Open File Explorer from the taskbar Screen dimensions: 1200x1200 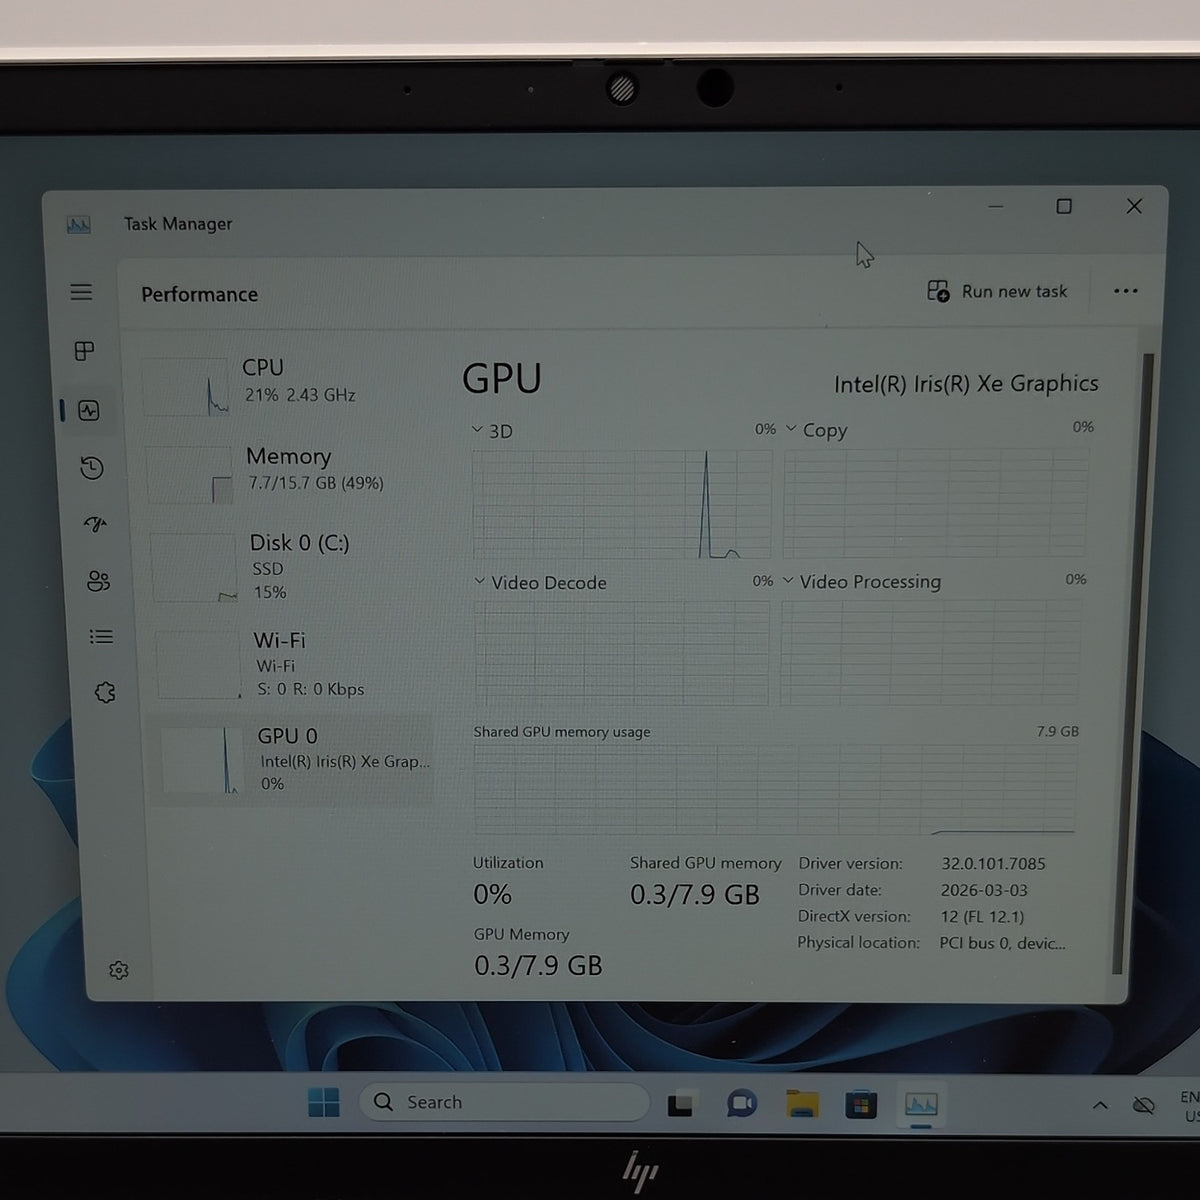click(x=802, y=1104)
